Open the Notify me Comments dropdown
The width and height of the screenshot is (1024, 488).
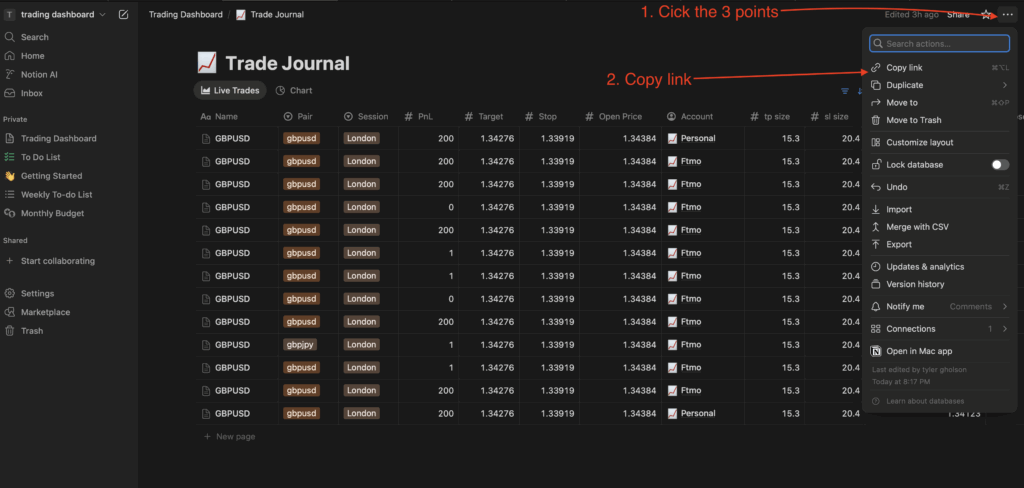click(x=977, y=306)
